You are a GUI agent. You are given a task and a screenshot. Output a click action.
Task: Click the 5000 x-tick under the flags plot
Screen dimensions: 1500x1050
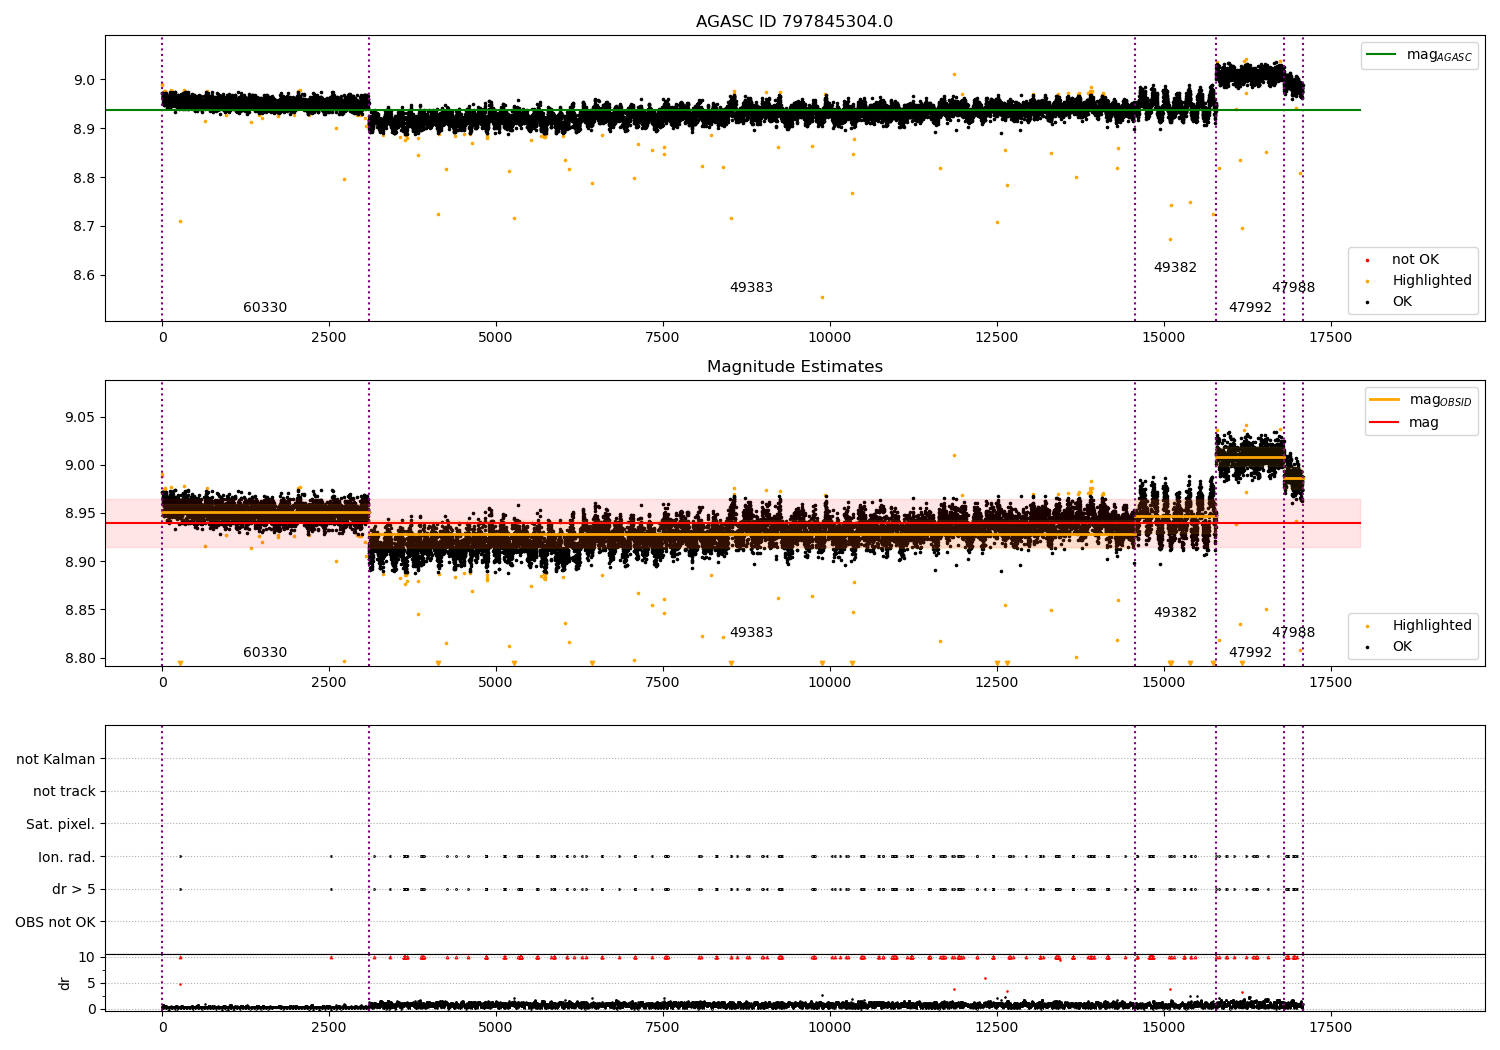[496, 1028]
